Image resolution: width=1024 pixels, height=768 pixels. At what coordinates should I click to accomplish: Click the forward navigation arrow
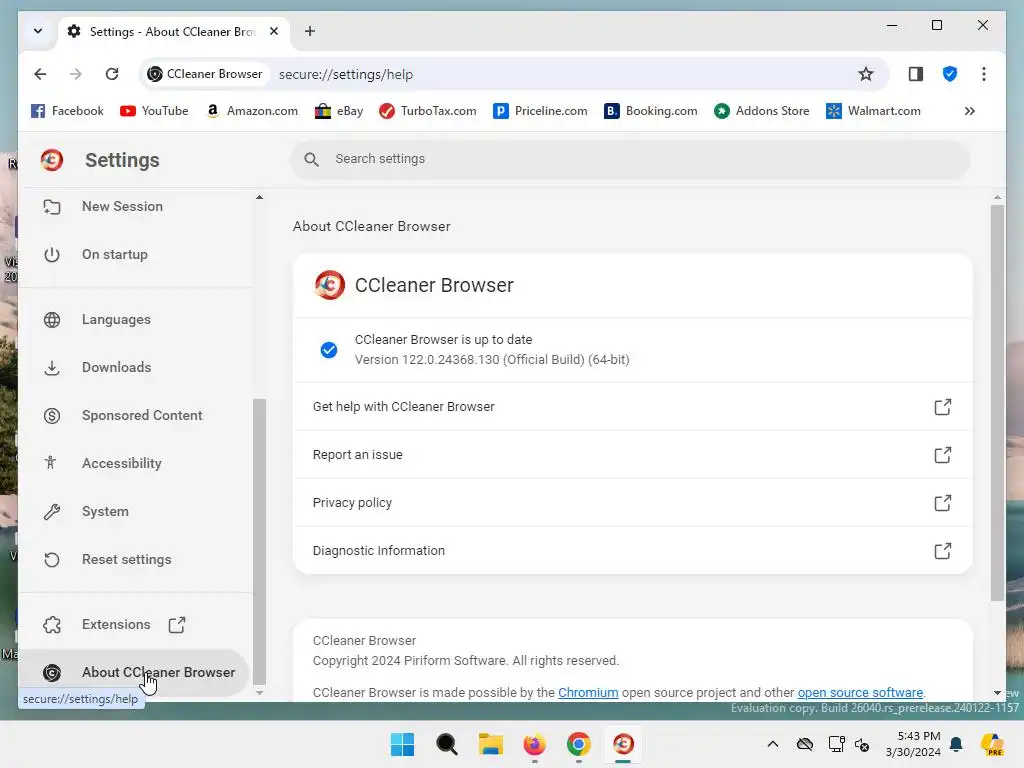coord(76,74)
